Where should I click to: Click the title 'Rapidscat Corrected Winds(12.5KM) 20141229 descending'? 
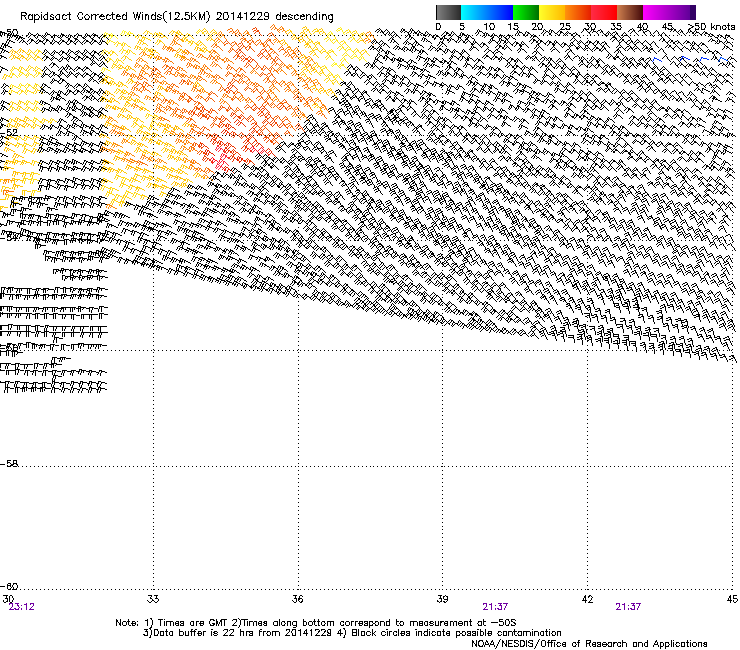coord(177,17)
